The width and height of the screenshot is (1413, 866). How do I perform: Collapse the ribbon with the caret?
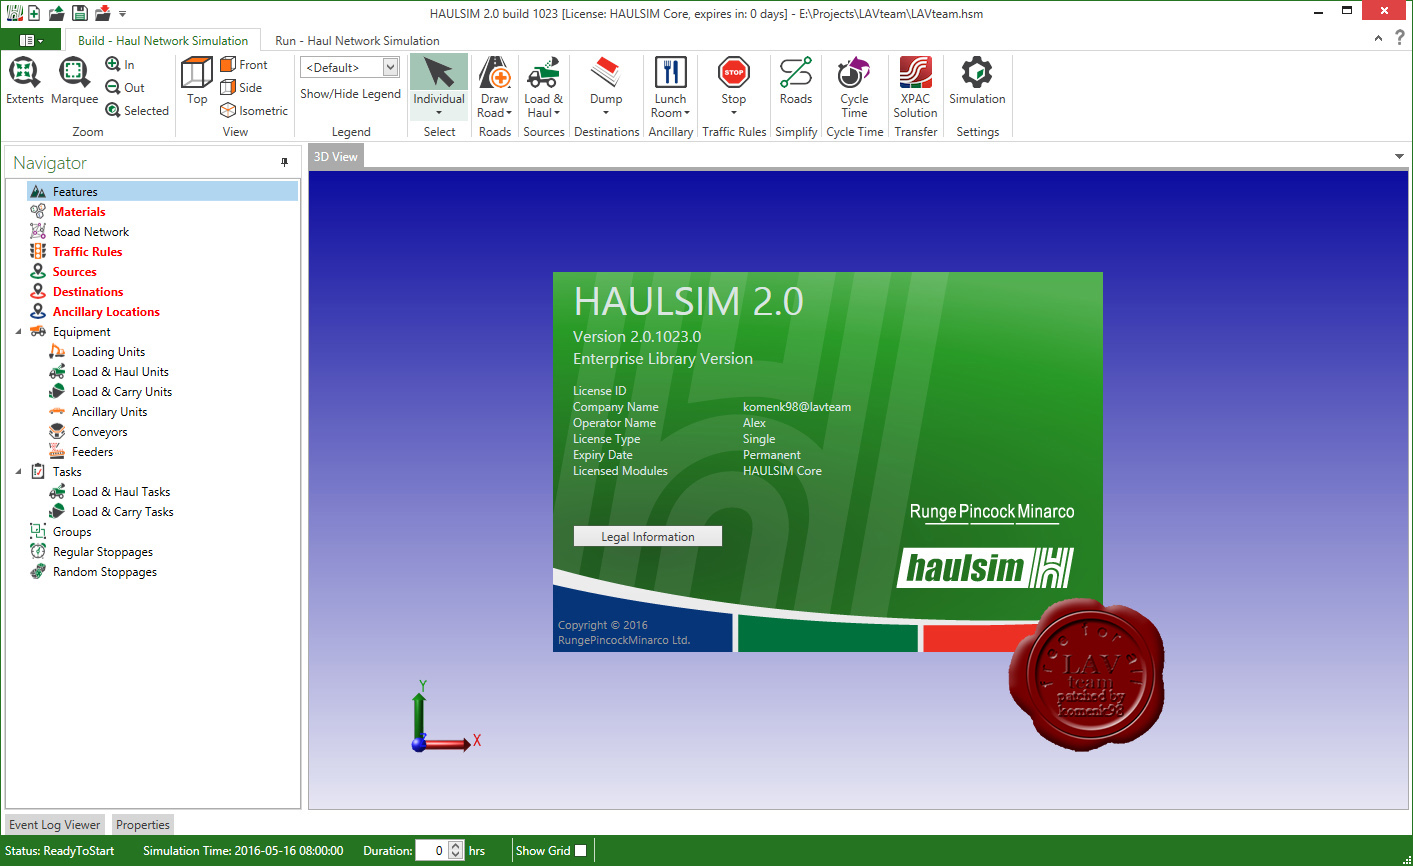click(1378, 38)
